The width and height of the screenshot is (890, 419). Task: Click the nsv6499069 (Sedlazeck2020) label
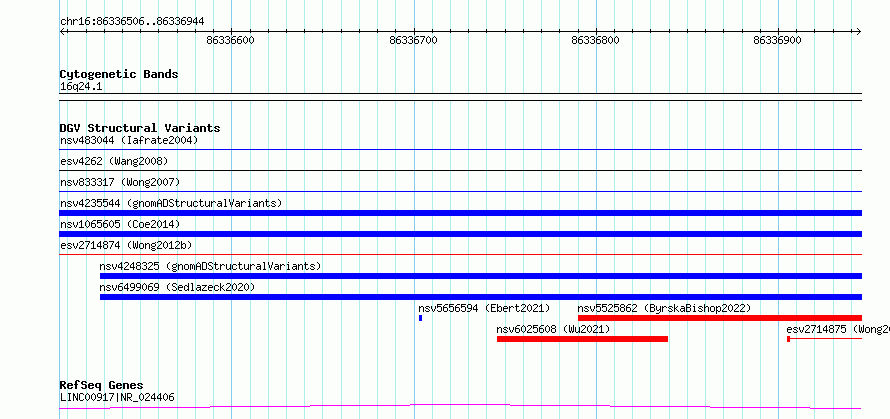pos(177,287)
